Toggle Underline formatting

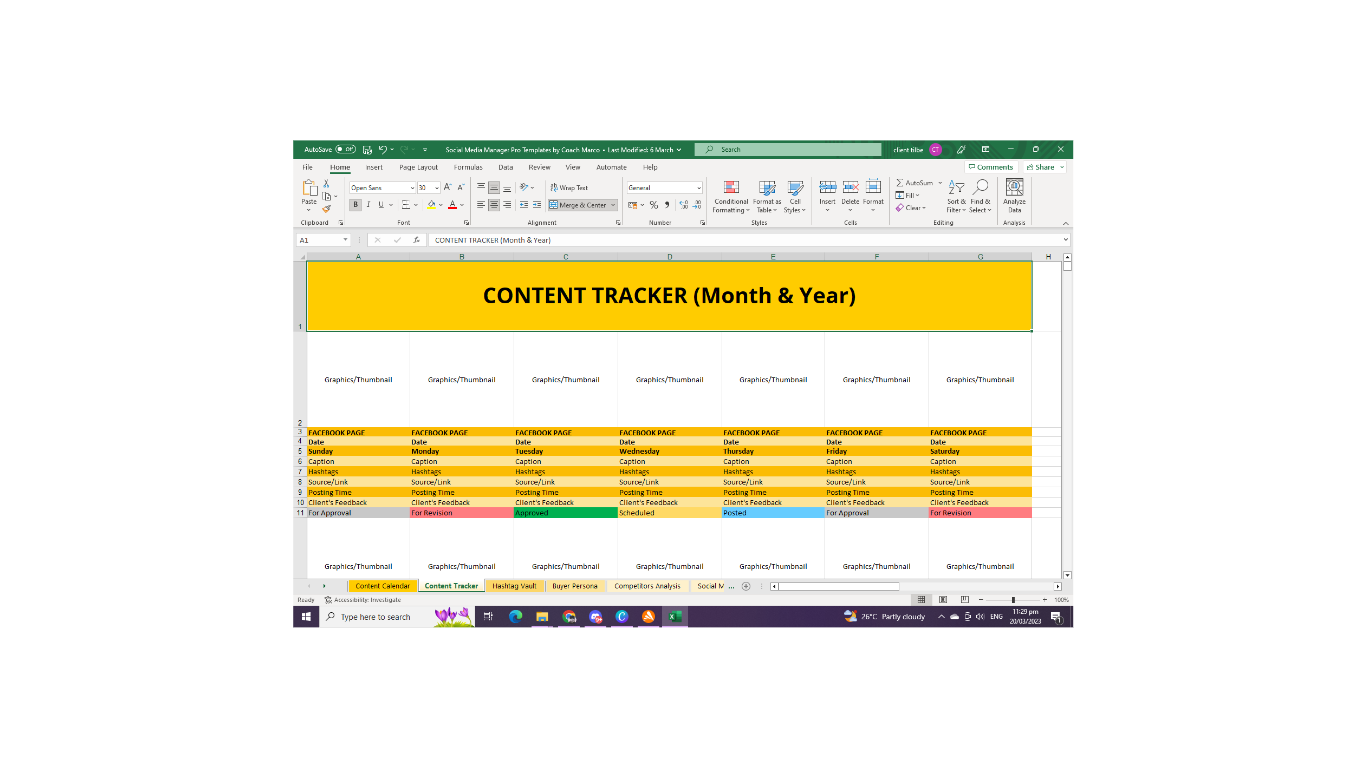(381, 205)
